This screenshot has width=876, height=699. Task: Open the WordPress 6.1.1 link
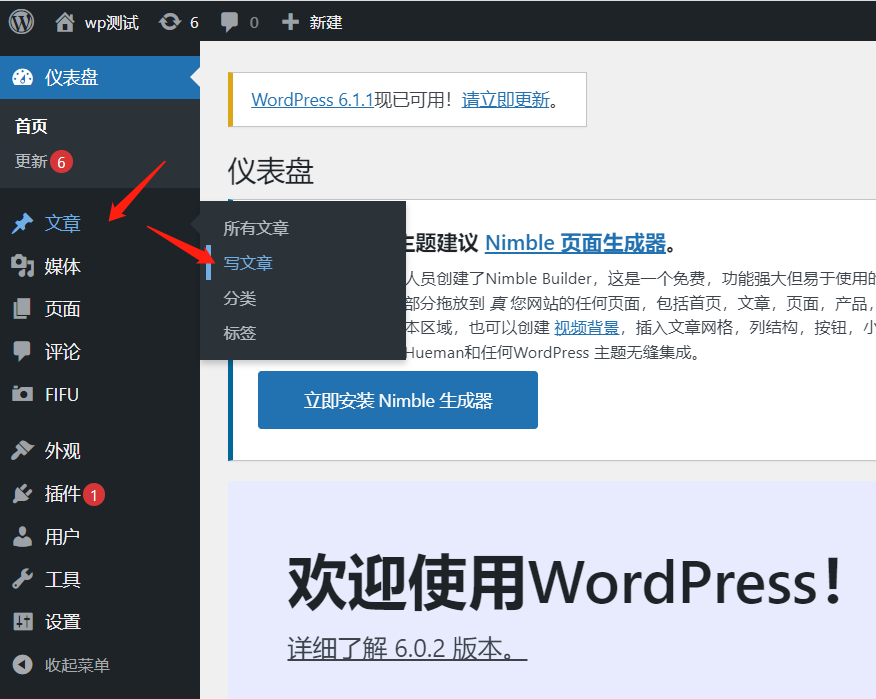[x=312, y=100]
